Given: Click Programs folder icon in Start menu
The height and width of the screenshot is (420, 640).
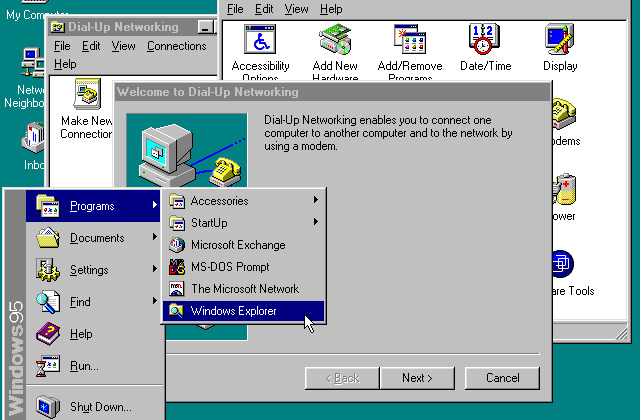Looking at the screenshot, I should pyautogui.click(x=48, y=206).
